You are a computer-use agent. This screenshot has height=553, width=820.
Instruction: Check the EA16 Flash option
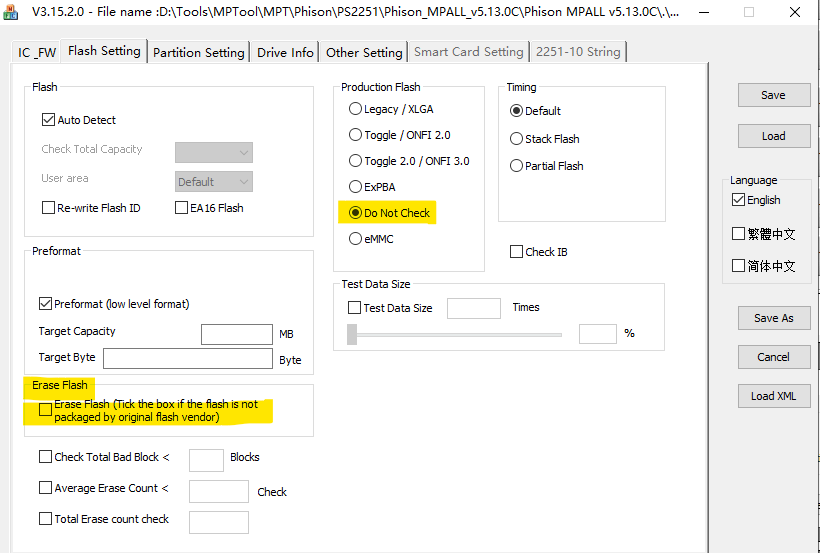point(182,208)
